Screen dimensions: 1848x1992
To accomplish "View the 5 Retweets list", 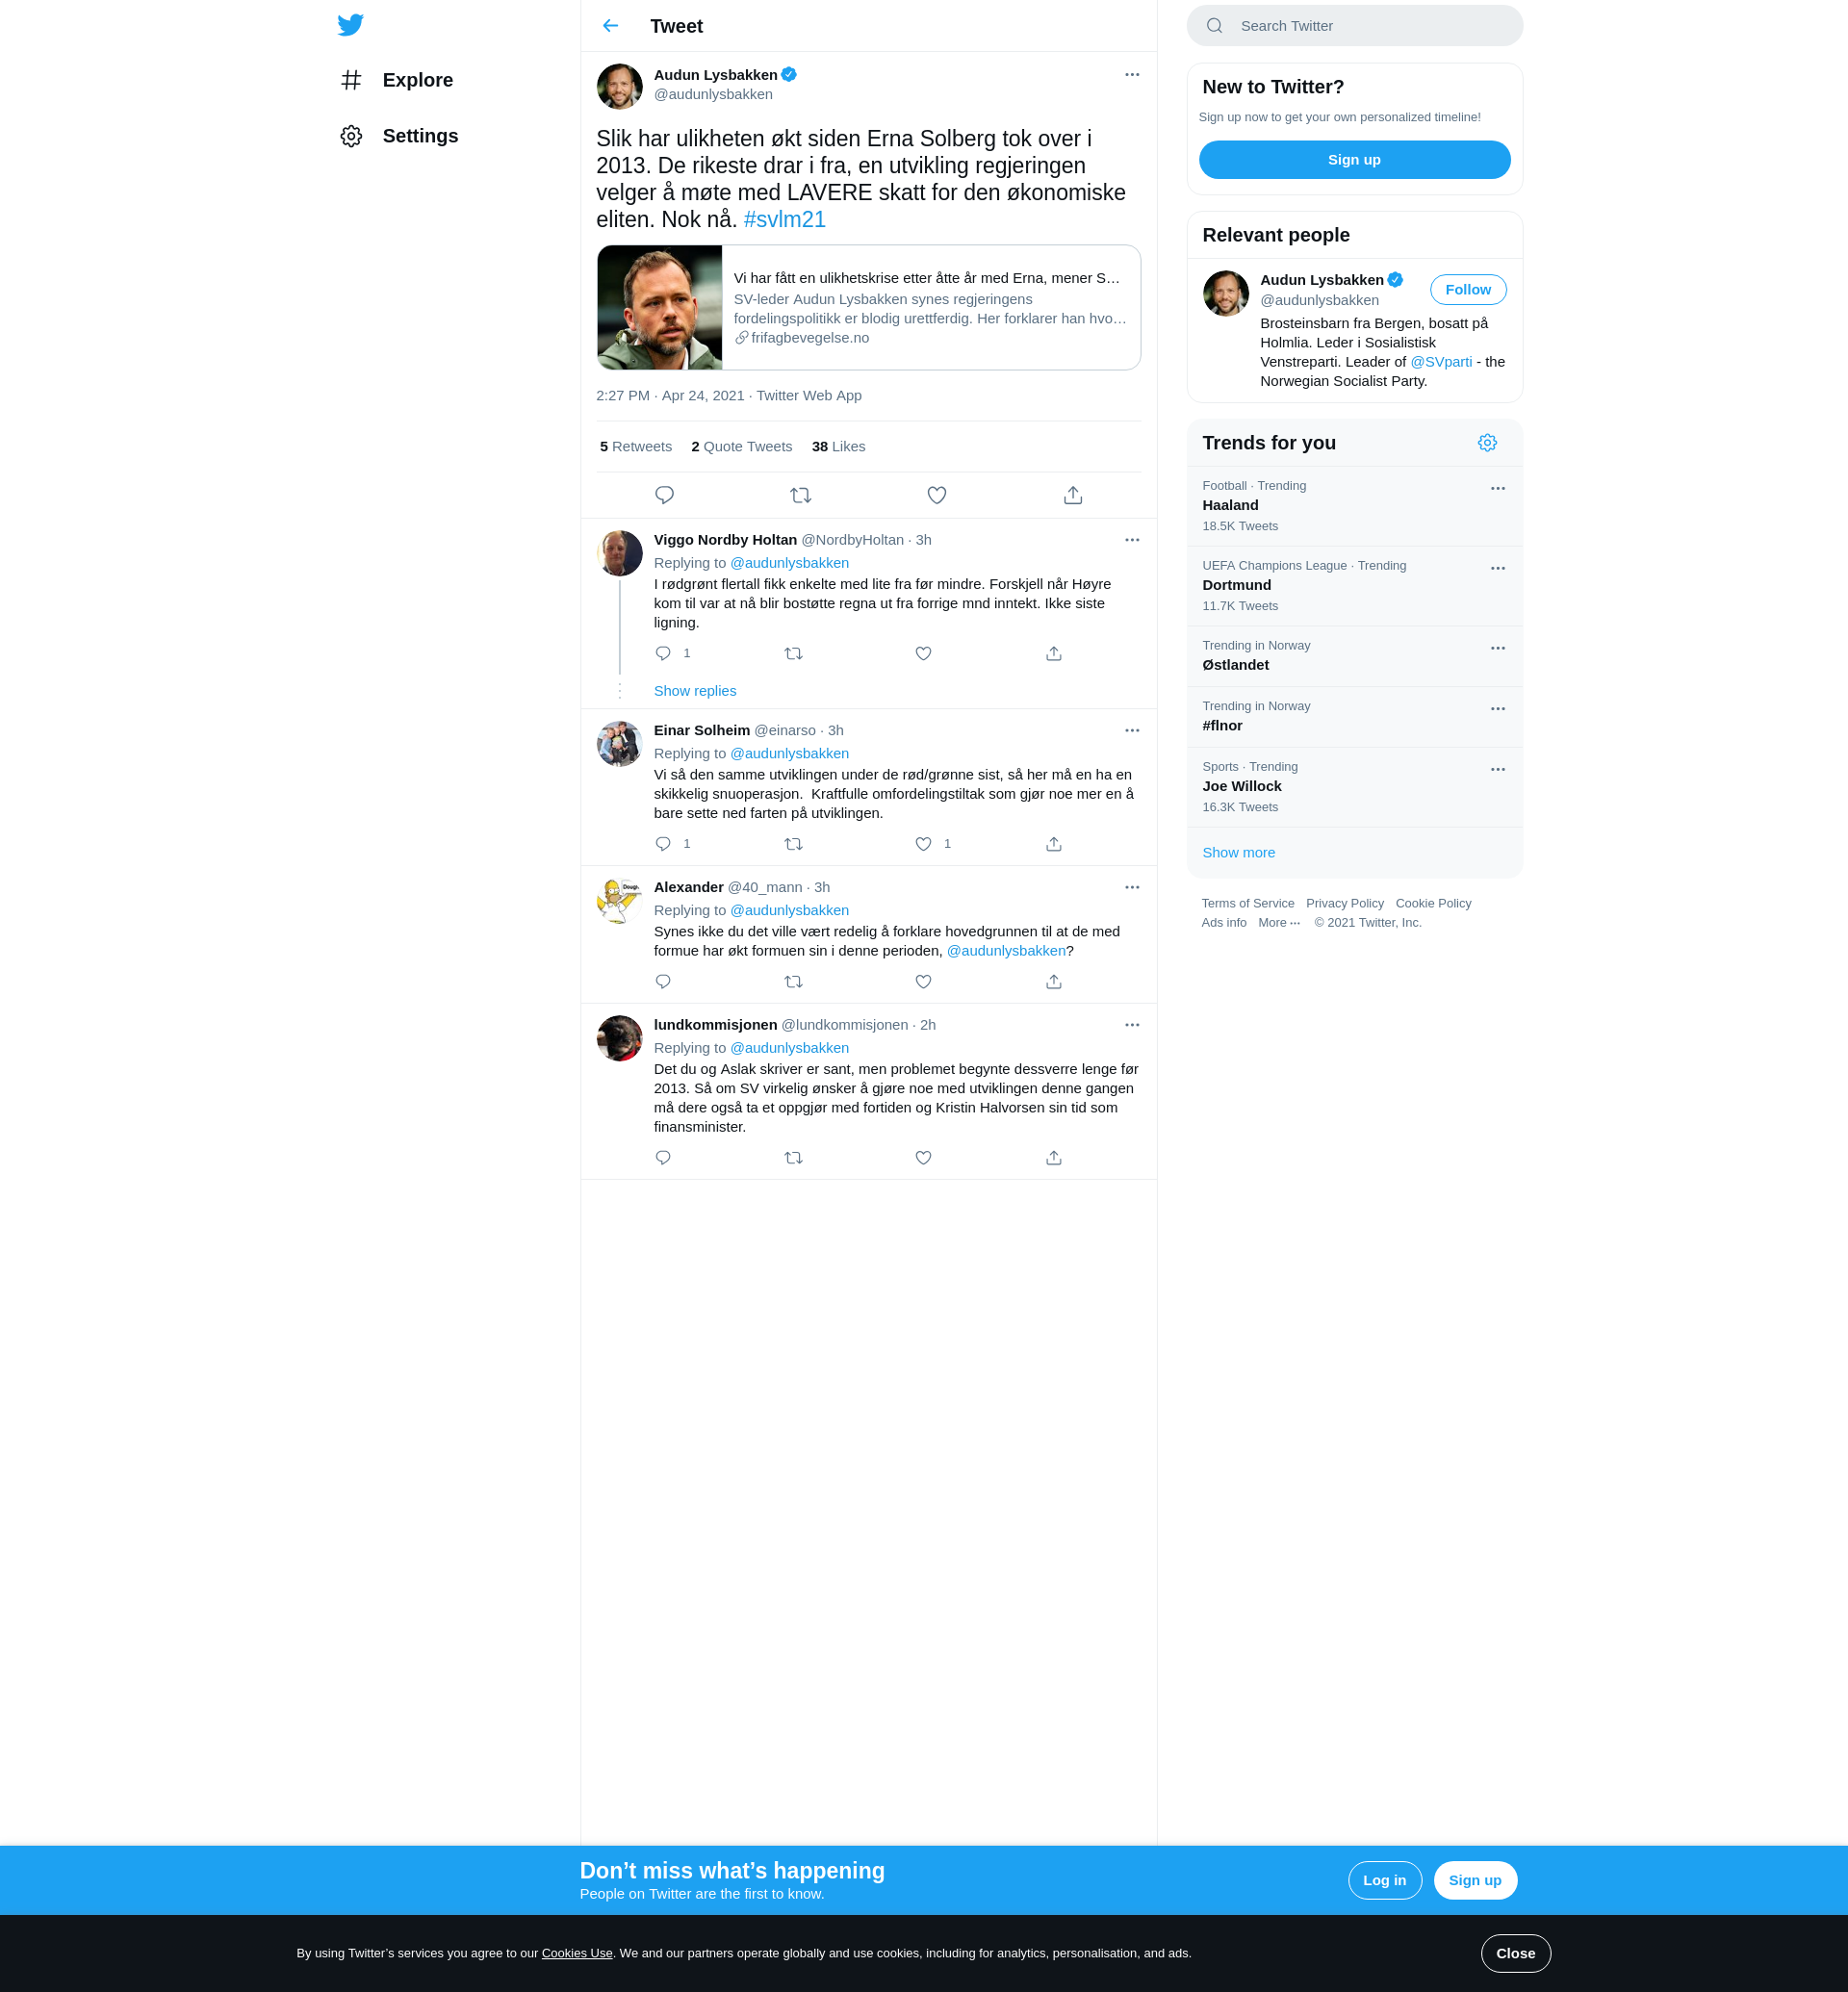I will [636, 447].
